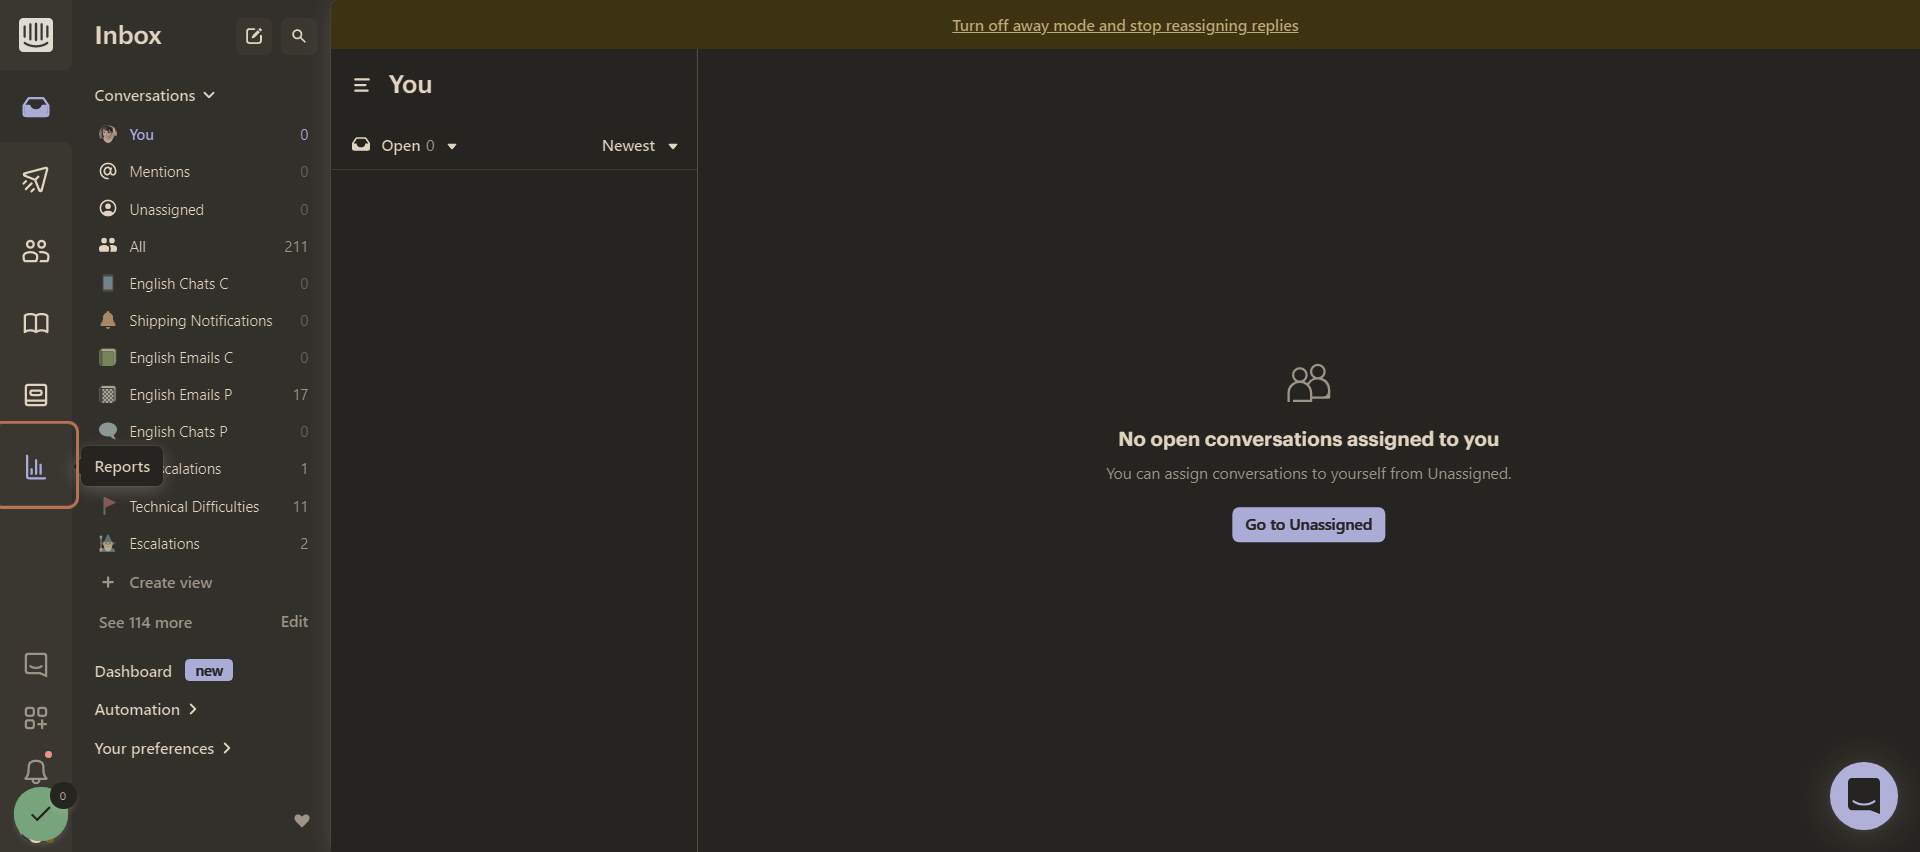The width and height of the screenshot is (1920, 852).
Task: Open the Articles book icon
Action: (x=36, y=323)
